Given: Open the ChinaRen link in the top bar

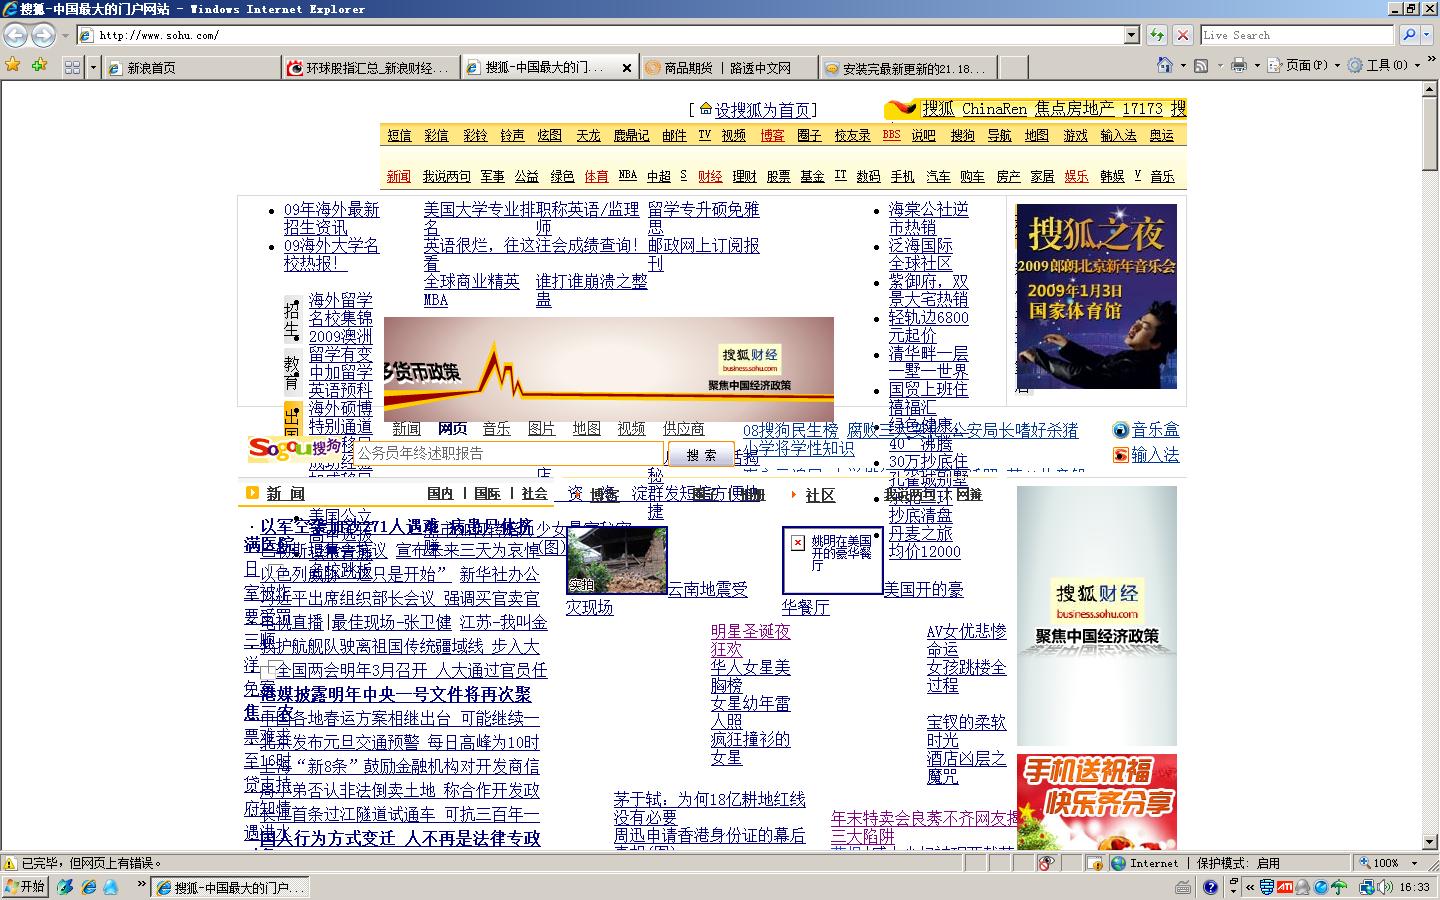Looking at the screenshot, I should pyautogui.click(x=994, y=109).
